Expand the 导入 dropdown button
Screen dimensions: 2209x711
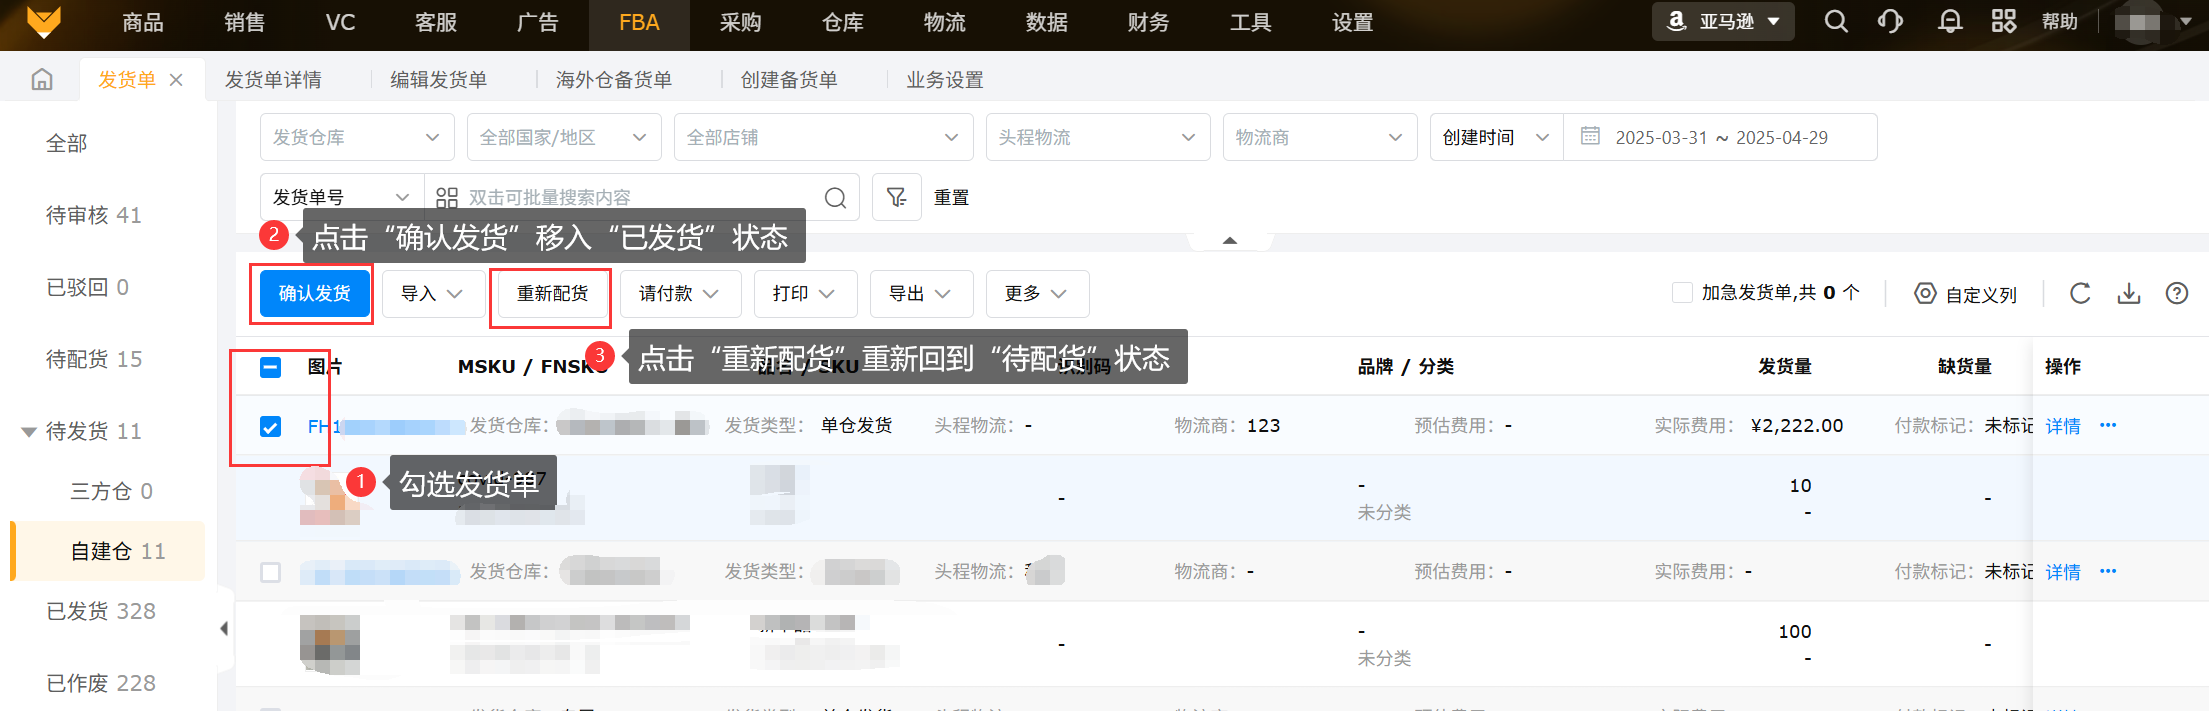433,294
